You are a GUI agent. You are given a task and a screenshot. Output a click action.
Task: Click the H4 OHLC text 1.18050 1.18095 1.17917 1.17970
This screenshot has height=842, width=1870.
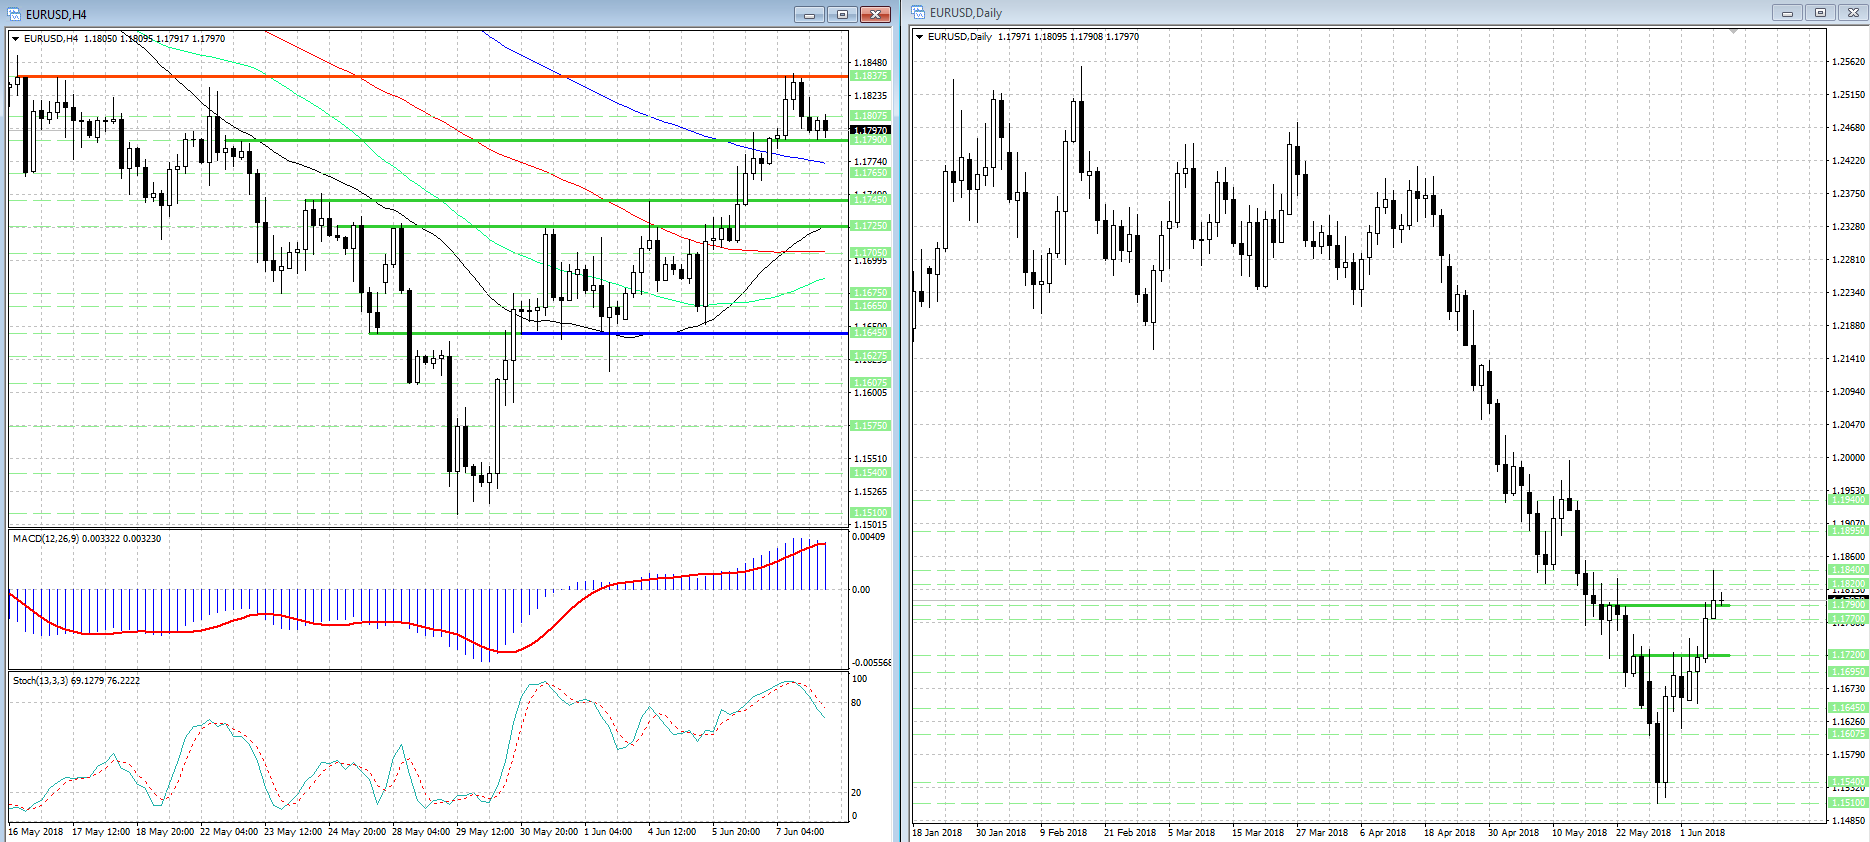(154, 39)
